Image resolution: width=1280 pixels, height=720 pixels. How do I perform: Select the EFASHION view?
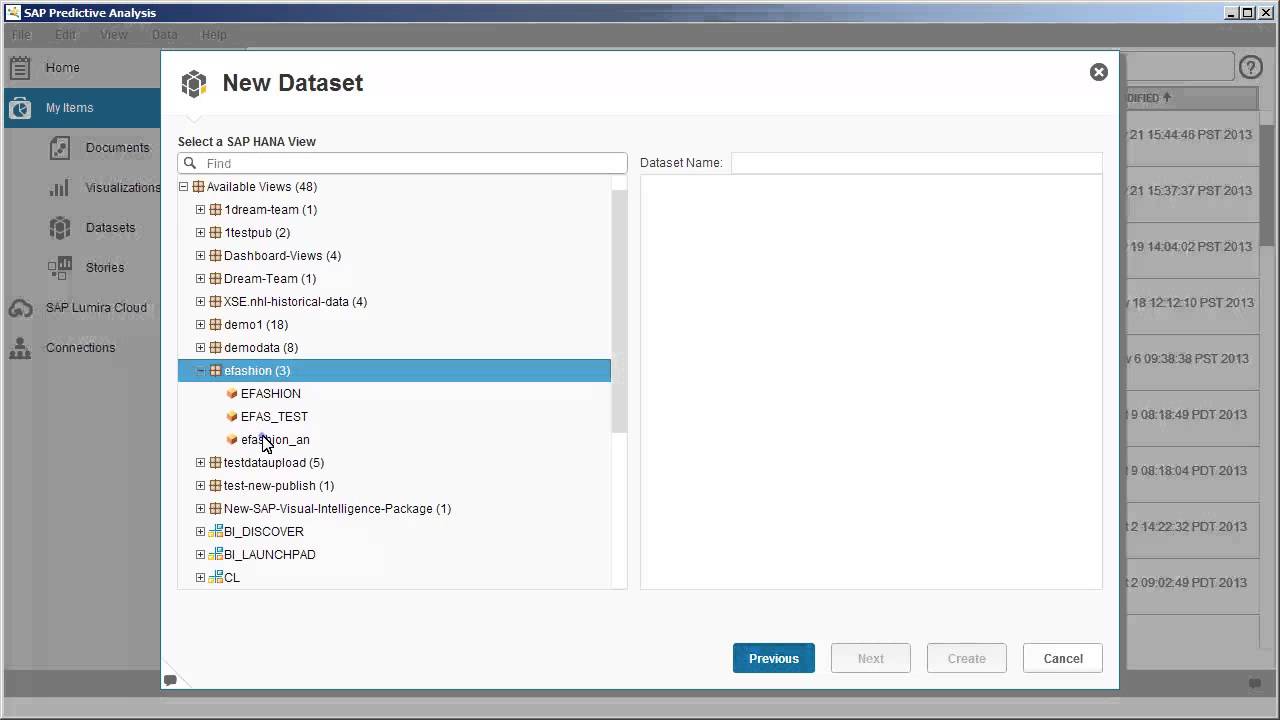270,394
